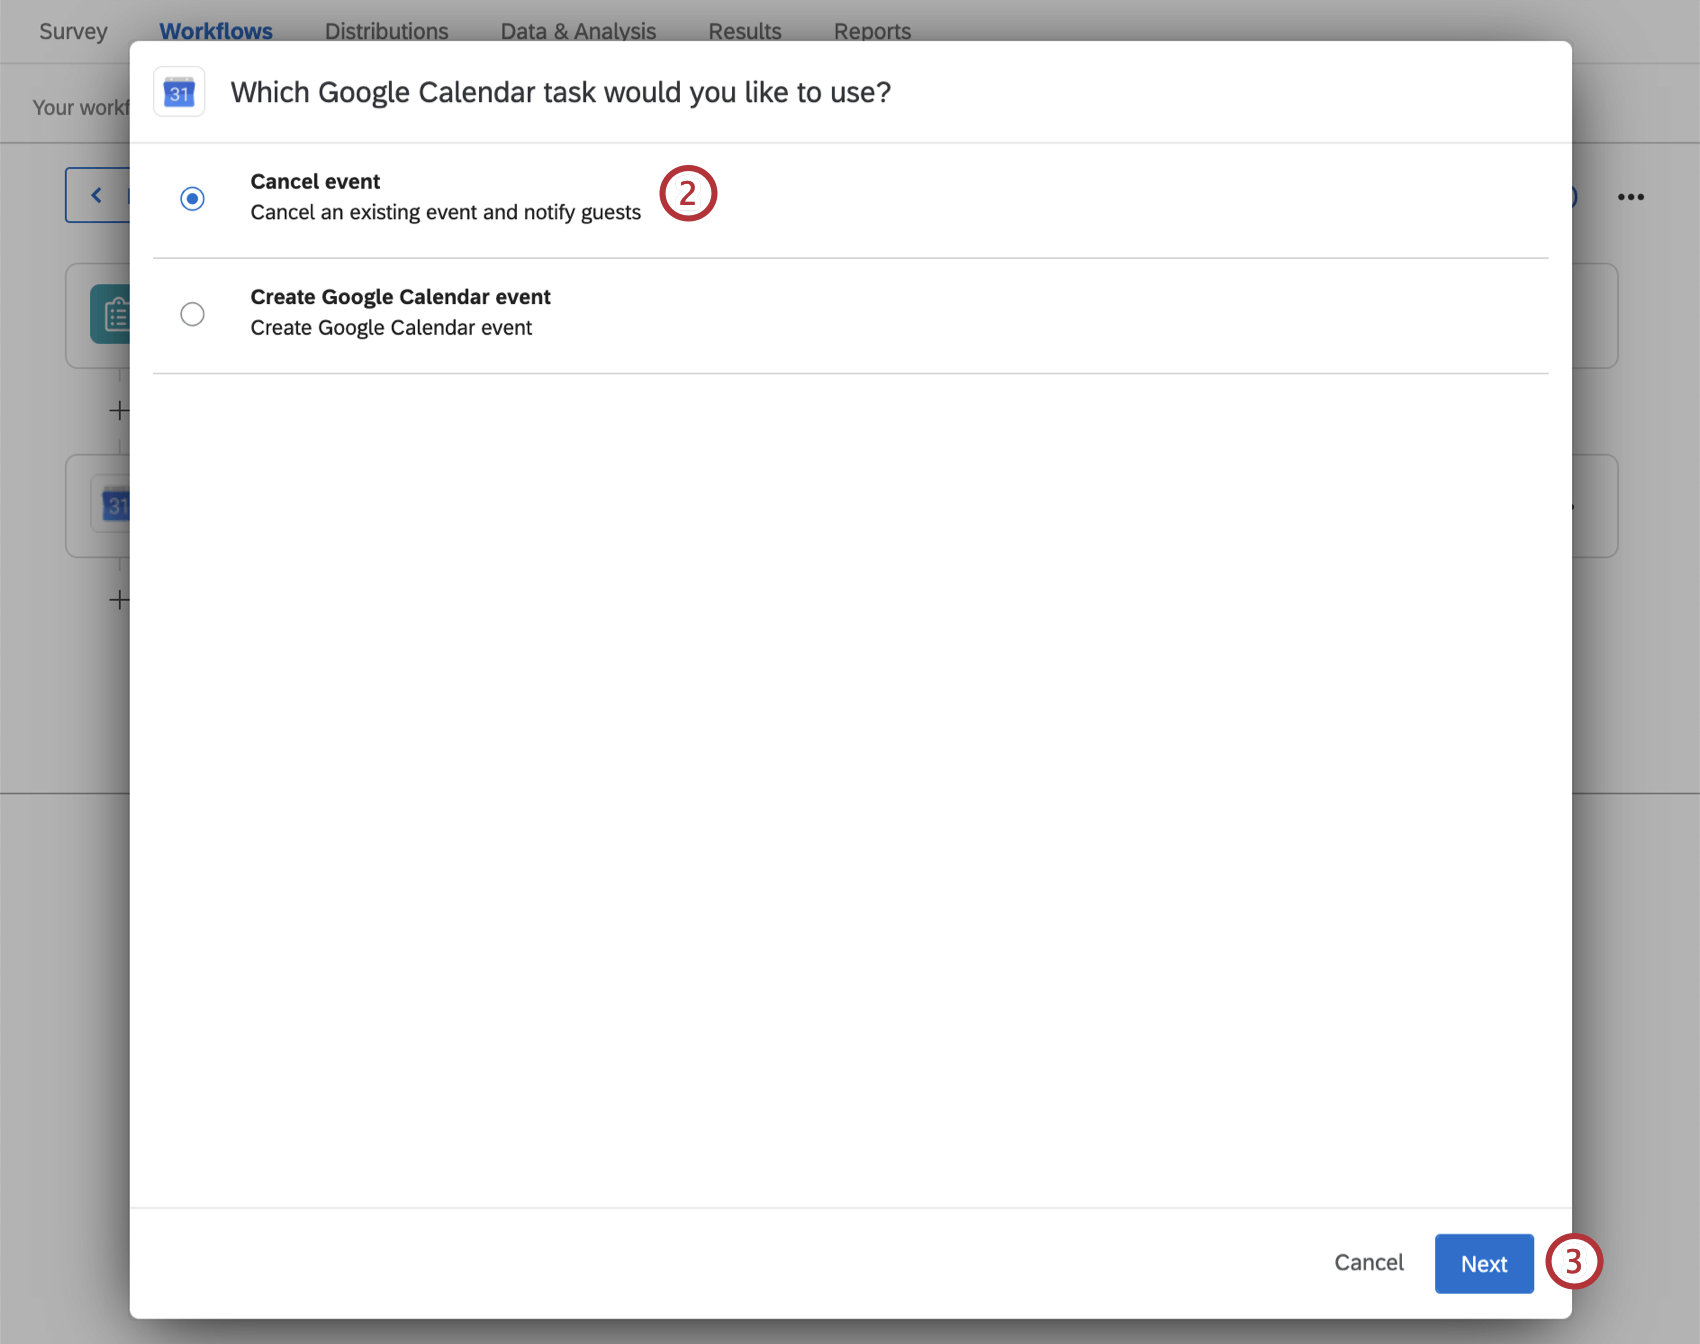The width and height of the screenshot is (1700, 1344).
Task: Click the clipboard icon inside the first workflow card
Action: click(116, 314)
